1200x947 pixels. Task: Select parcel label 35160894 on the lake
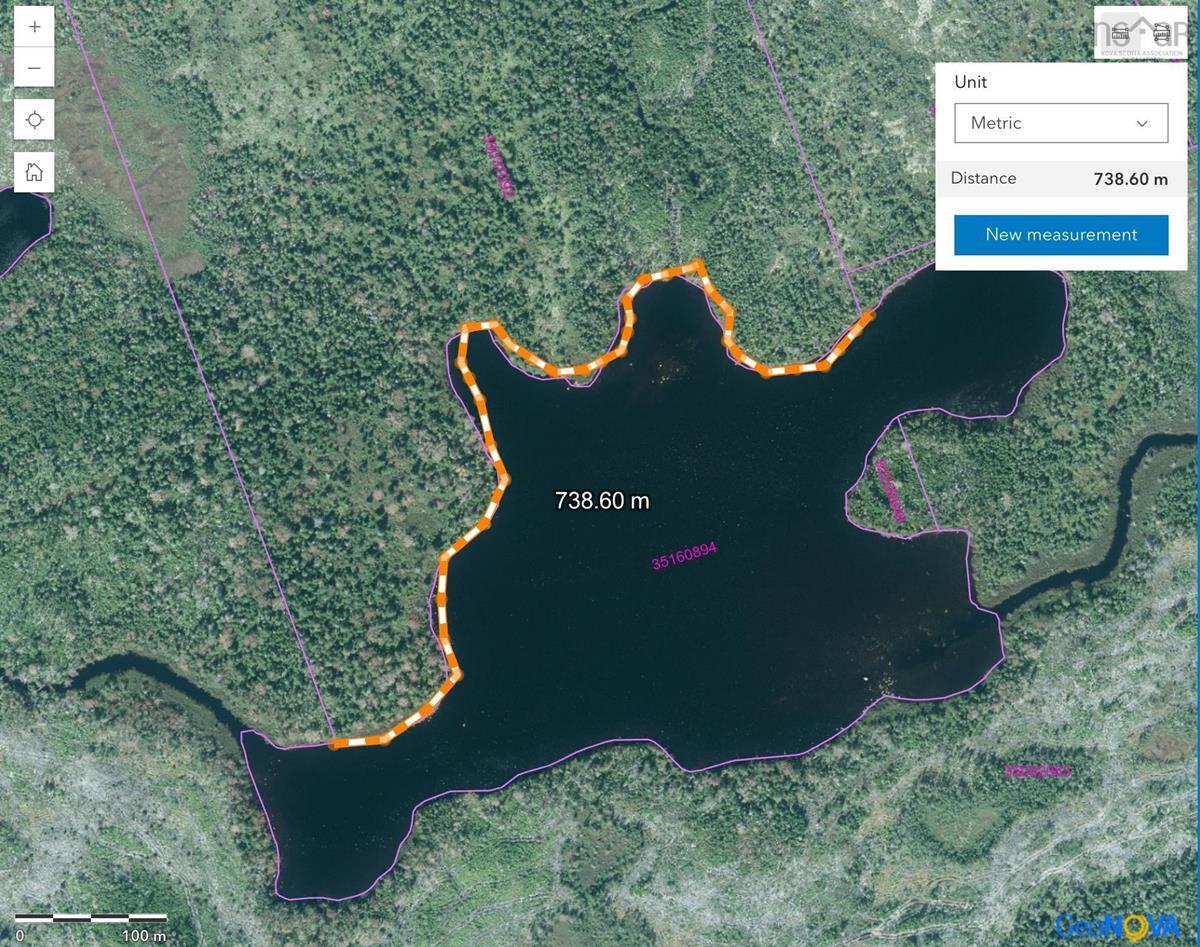coord(684,556)
